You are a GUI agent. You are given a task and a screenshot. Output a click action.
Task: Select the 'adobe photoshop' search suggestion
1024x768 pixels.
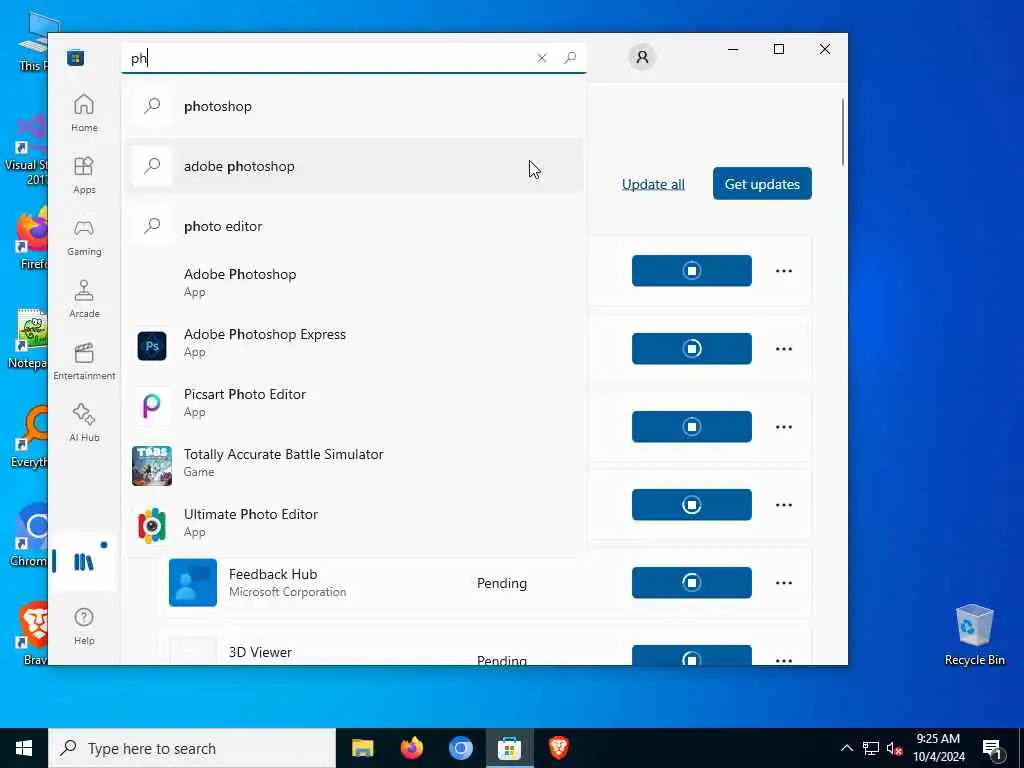pos(353,166)
